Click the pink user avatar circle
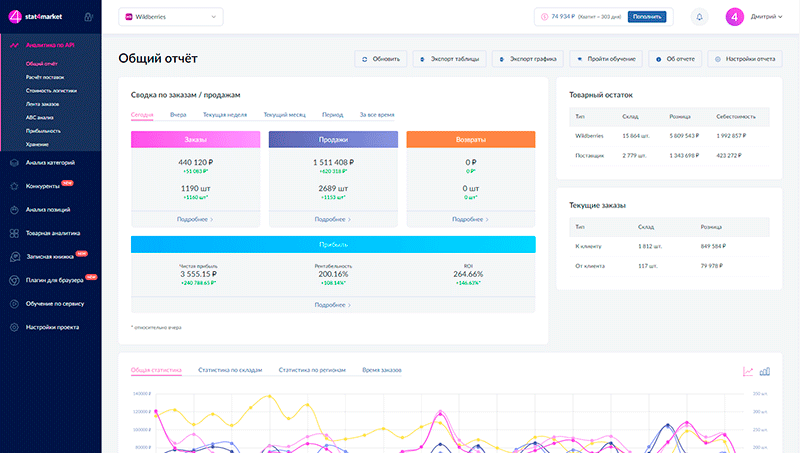Viewport: 800px width, 453px height. click(x=735, y=17)
